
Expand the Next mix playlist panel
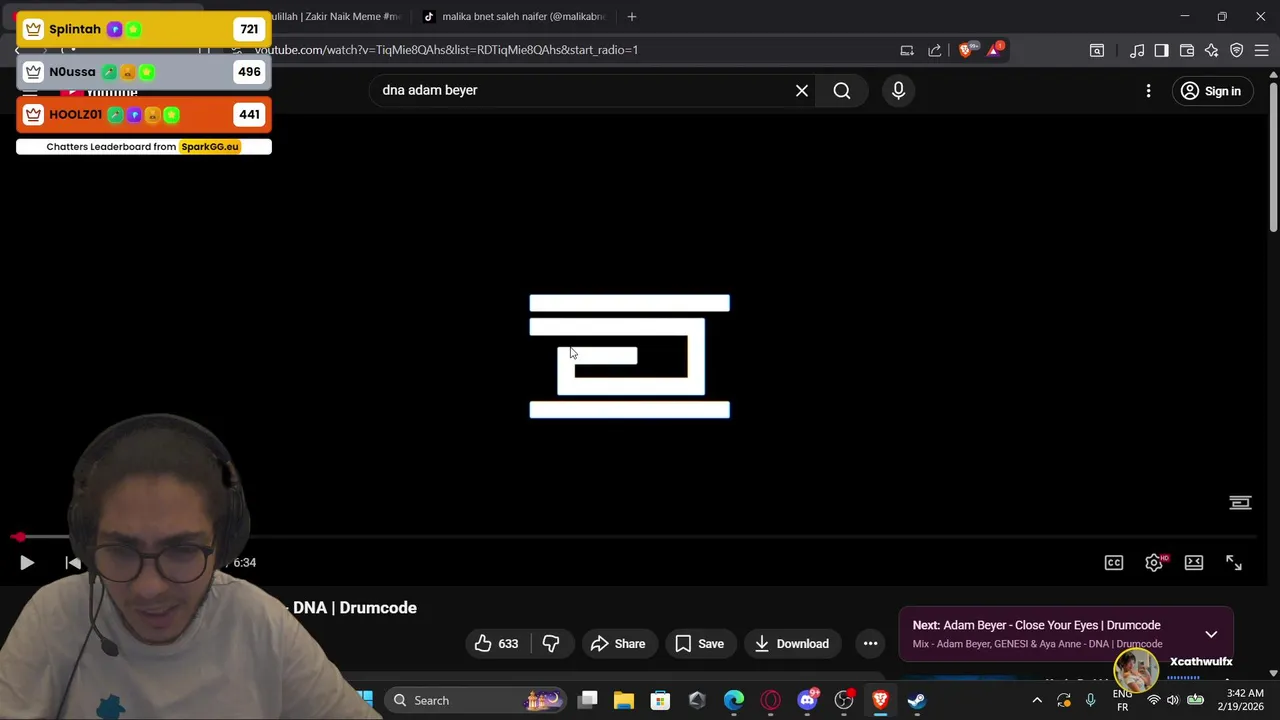[x=1211, y=634]
